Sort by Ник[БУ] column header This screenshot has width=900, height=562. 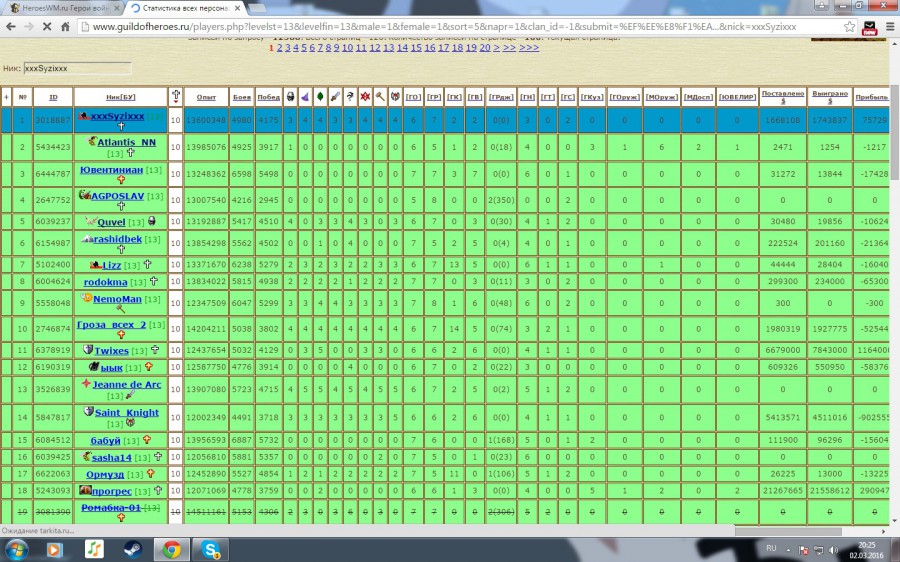click(121, 97)
